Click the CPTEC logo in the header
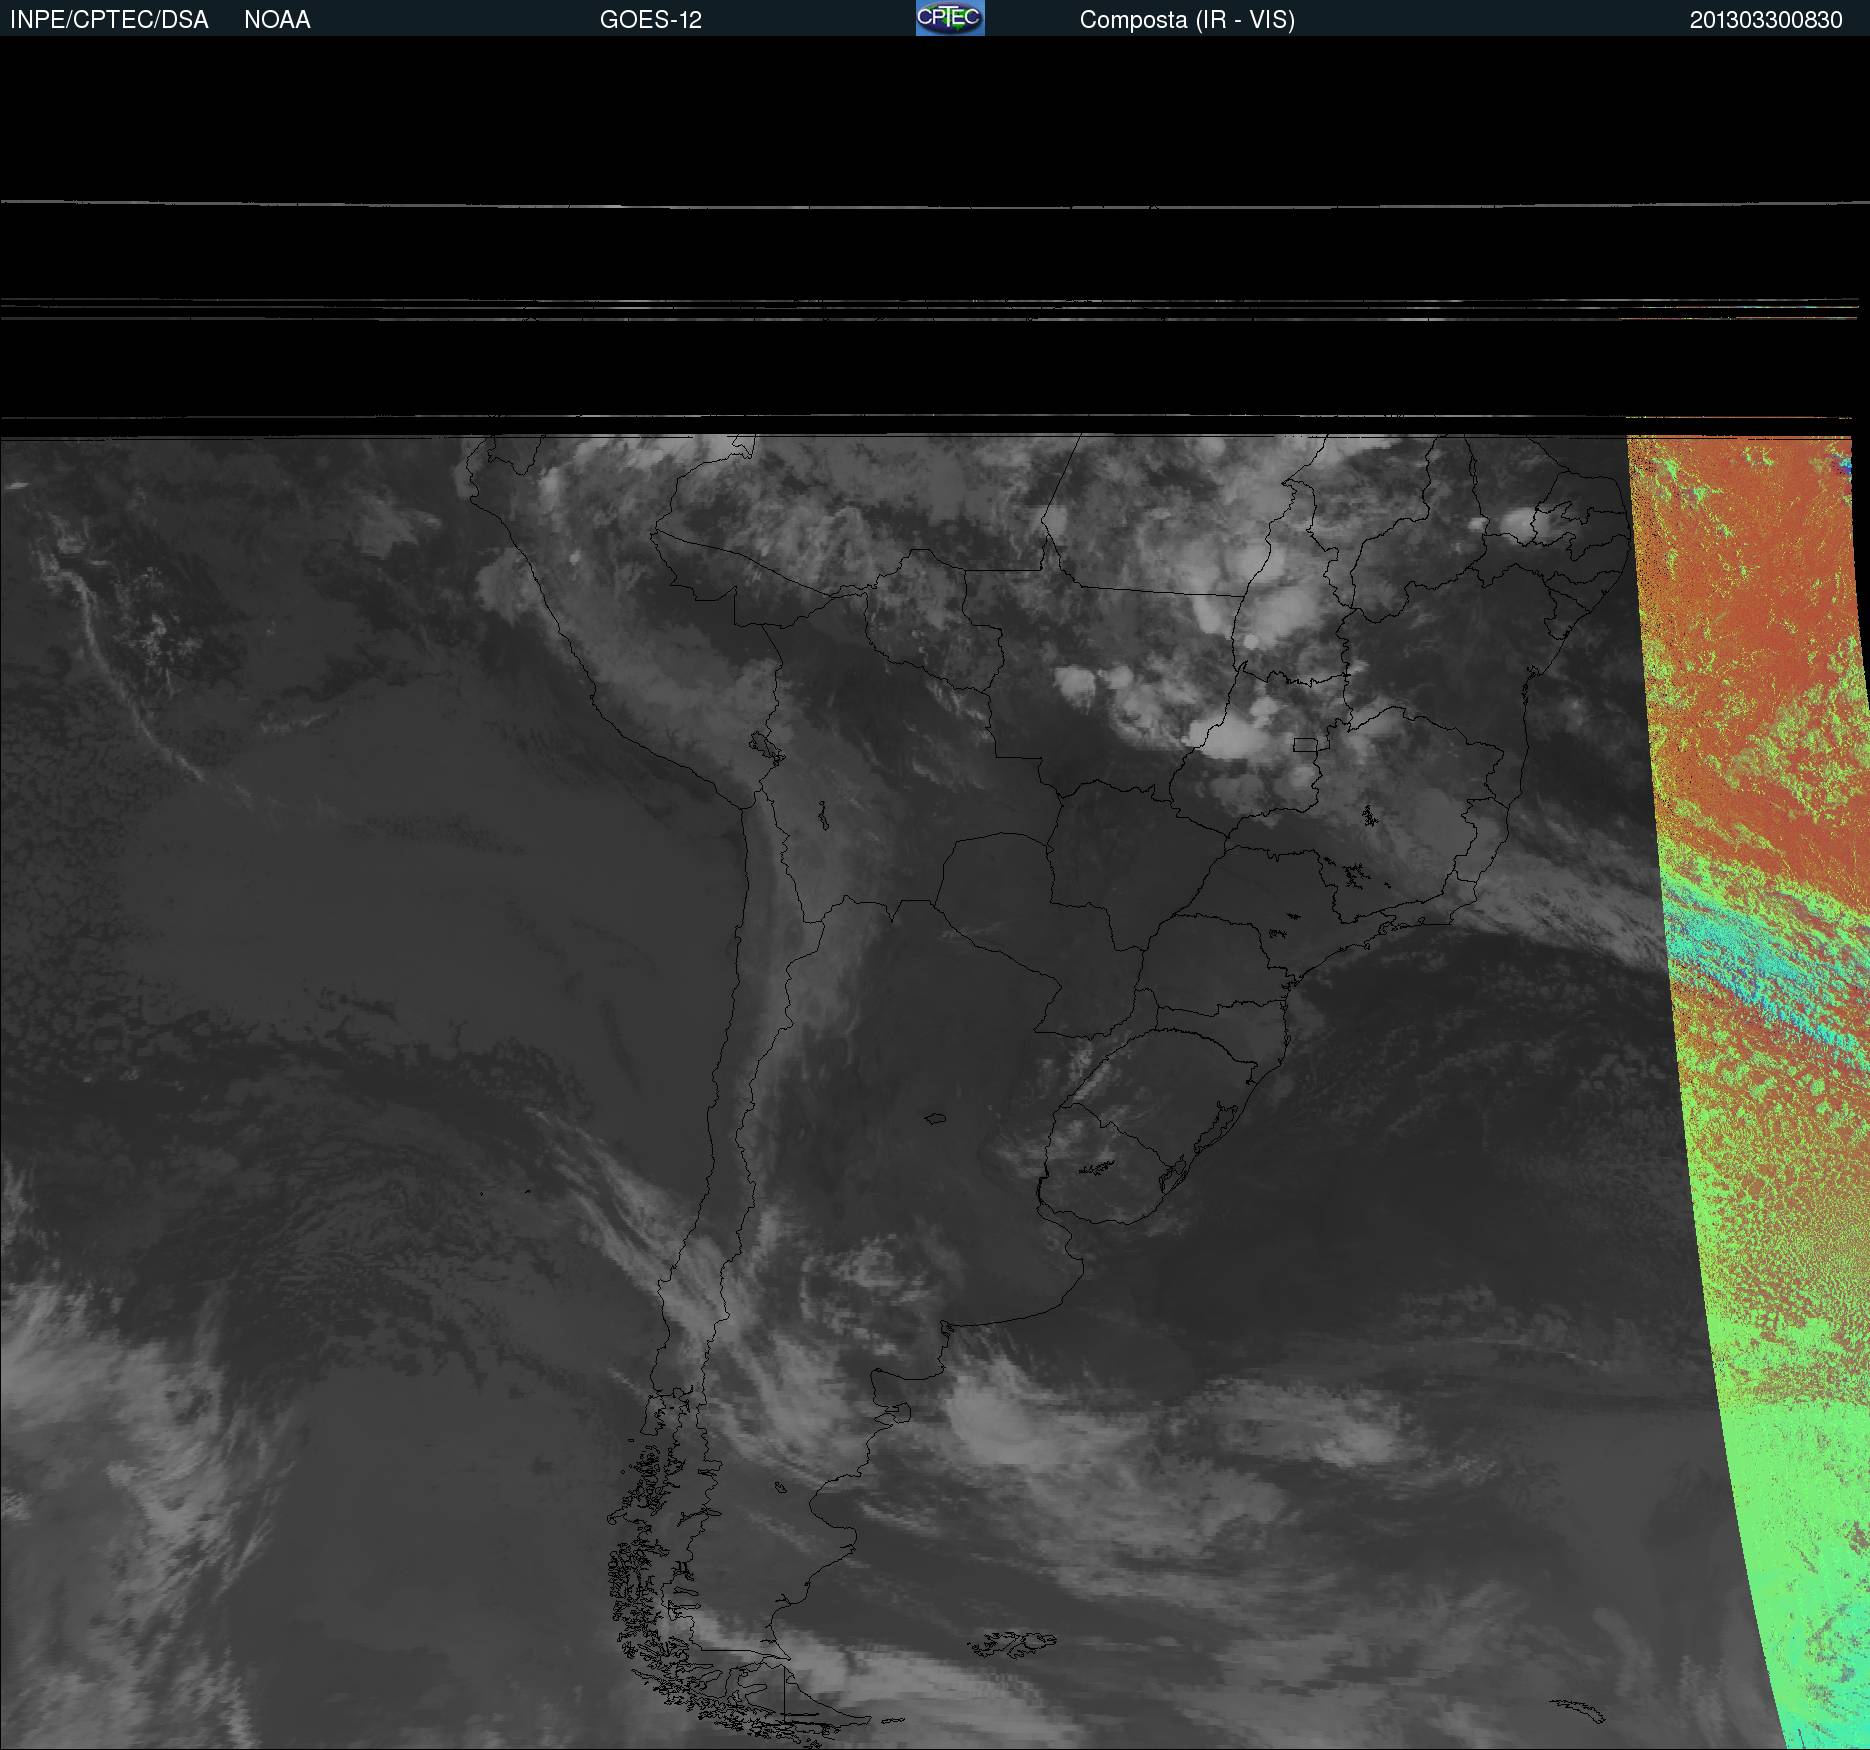 click(x=950, y=18)
